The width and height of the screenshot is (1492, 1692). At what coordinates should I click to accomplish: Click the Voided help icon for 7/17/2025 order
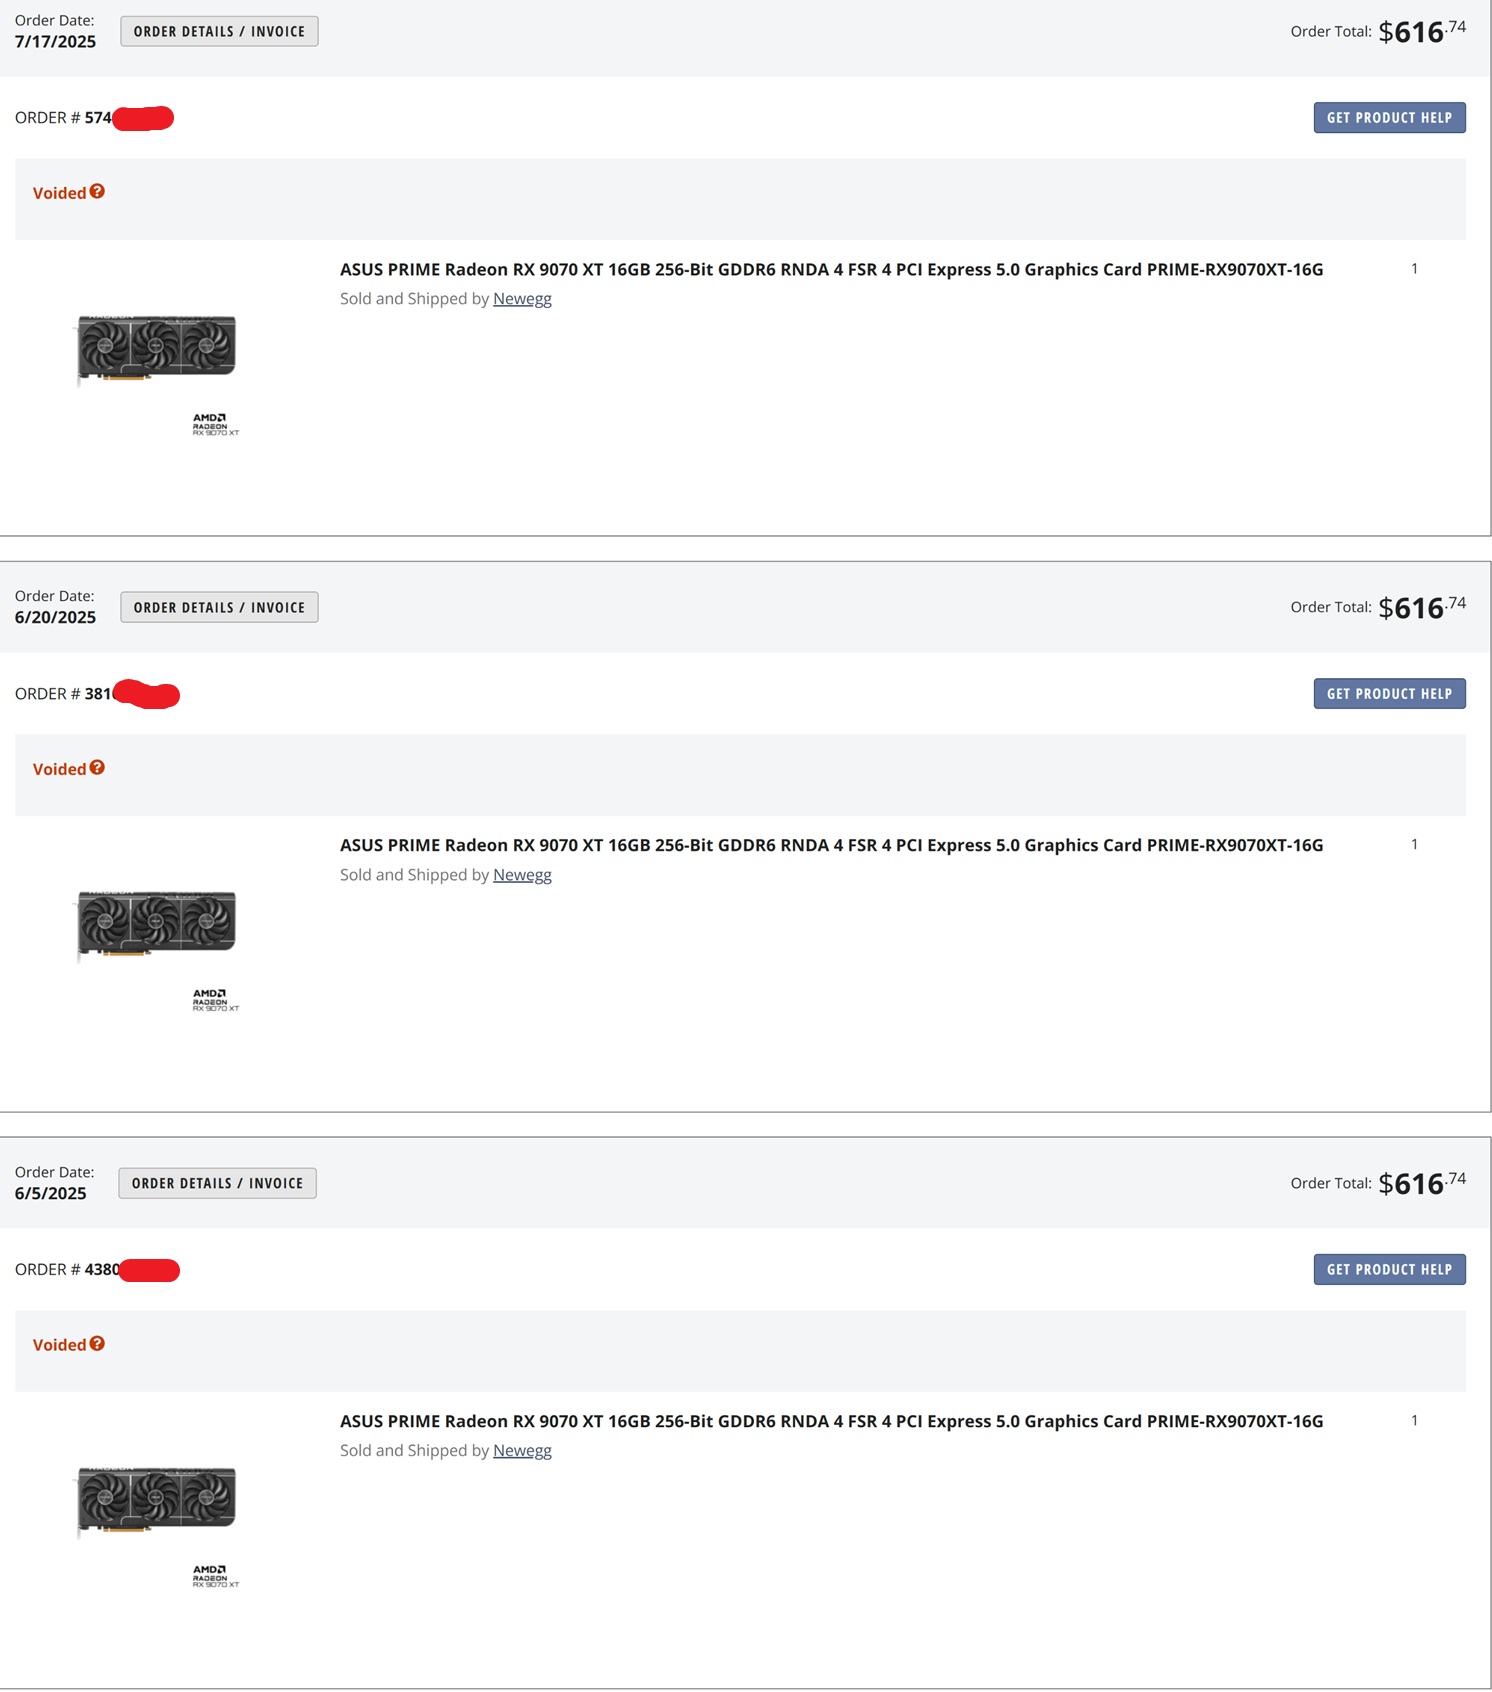[x=97, y=192]
